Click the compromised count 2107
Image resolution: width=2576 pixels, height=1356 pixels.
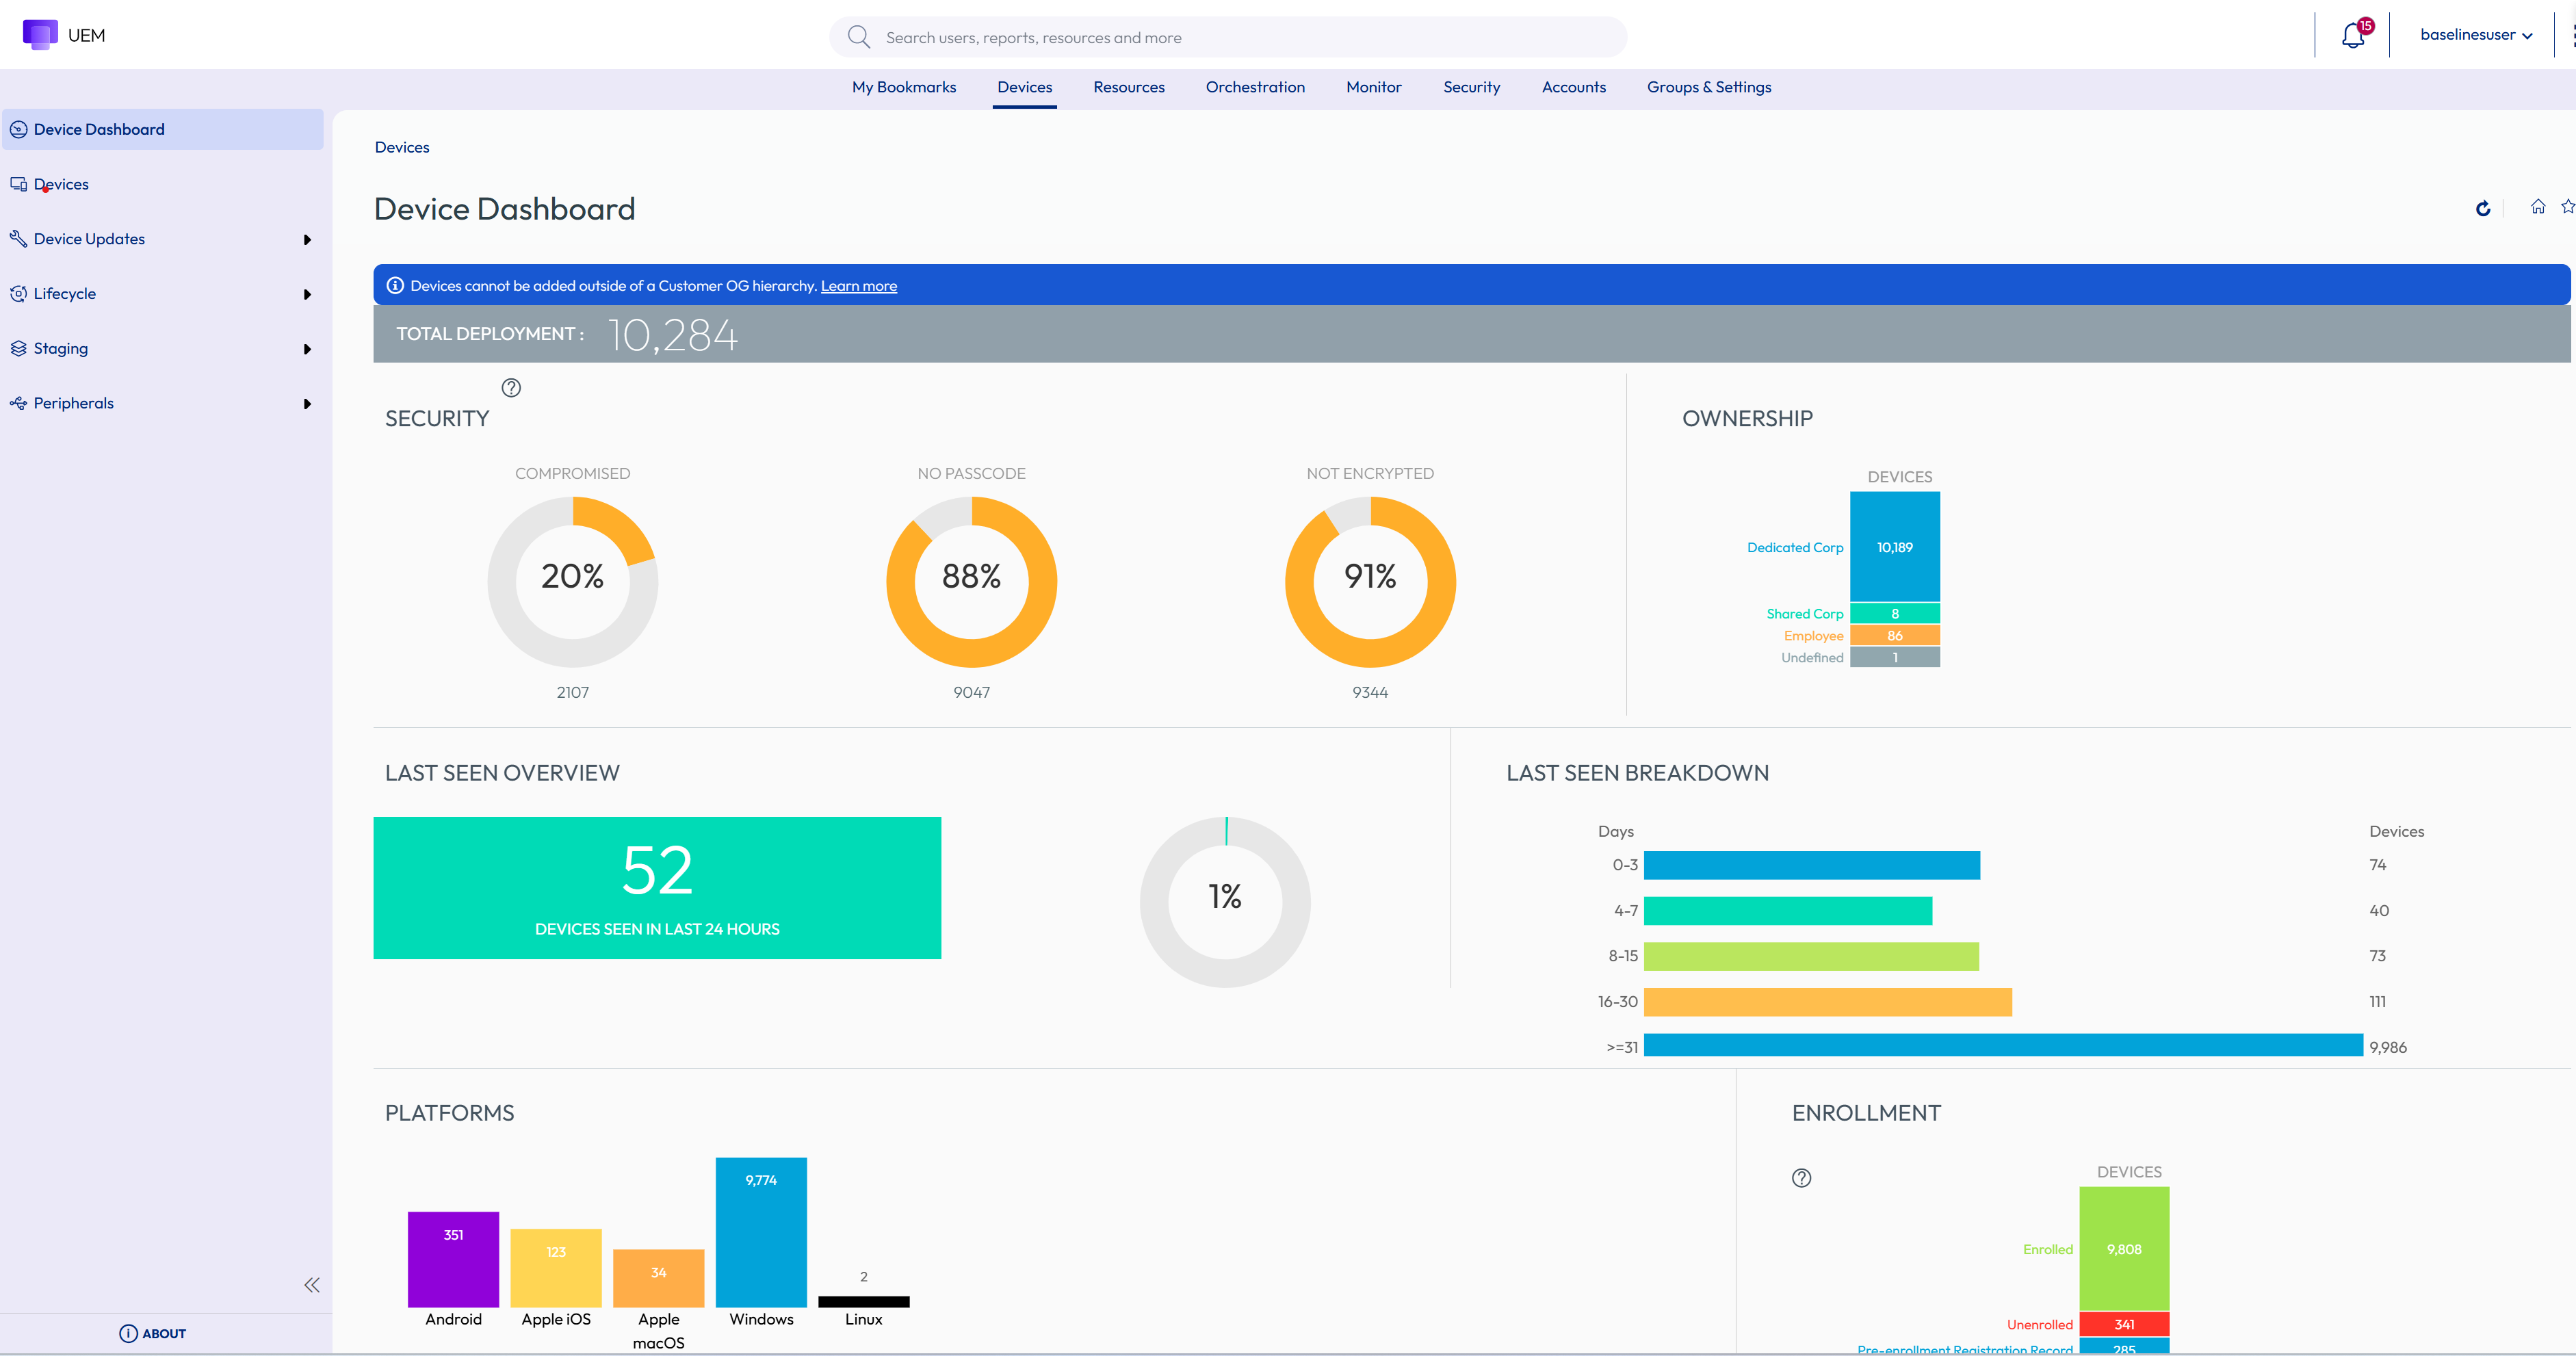coord(572,692)
